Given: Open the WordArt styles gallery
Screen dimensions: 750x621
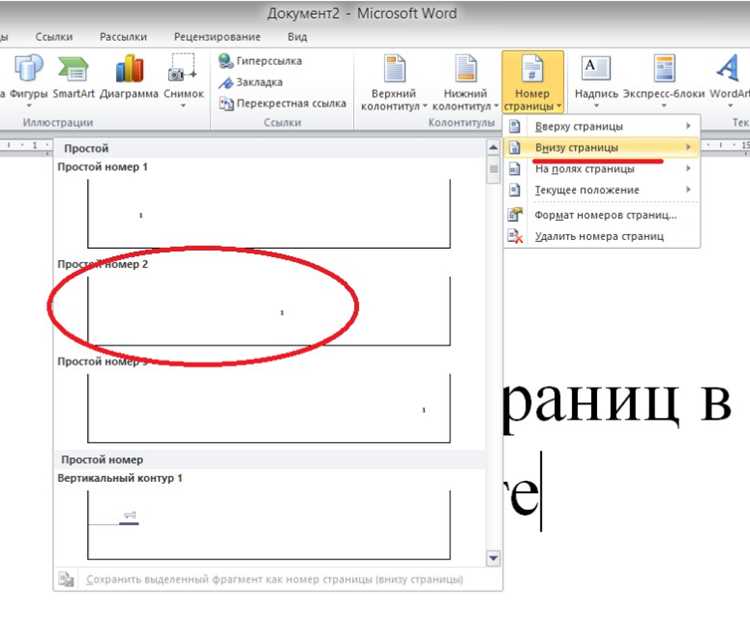Looking at the screenshot, I should [x=729, y=80].
